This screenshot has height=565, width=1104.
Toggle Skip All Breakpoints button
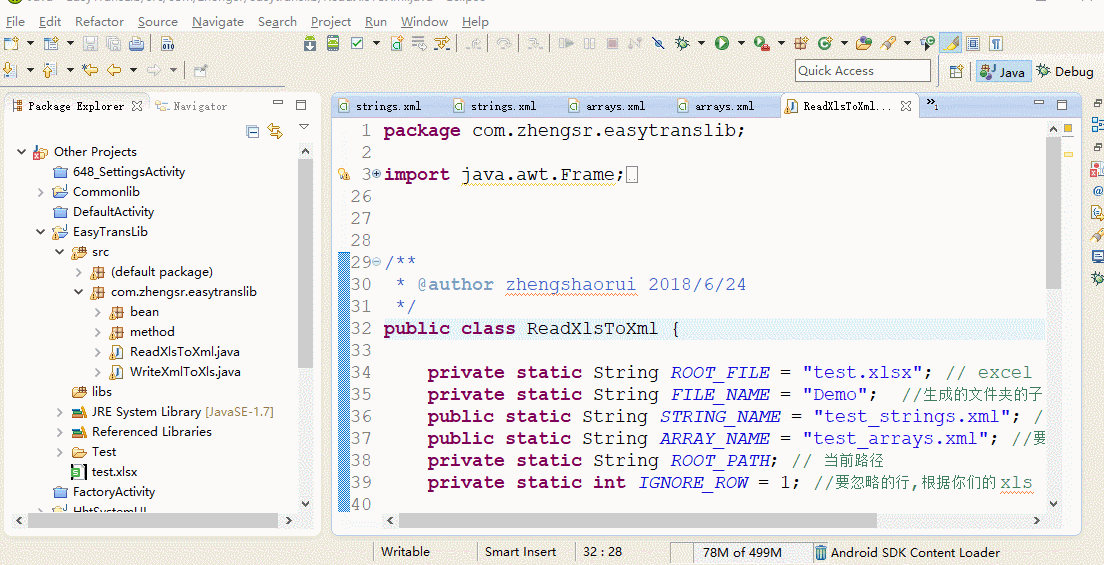[x=658, y=44]
